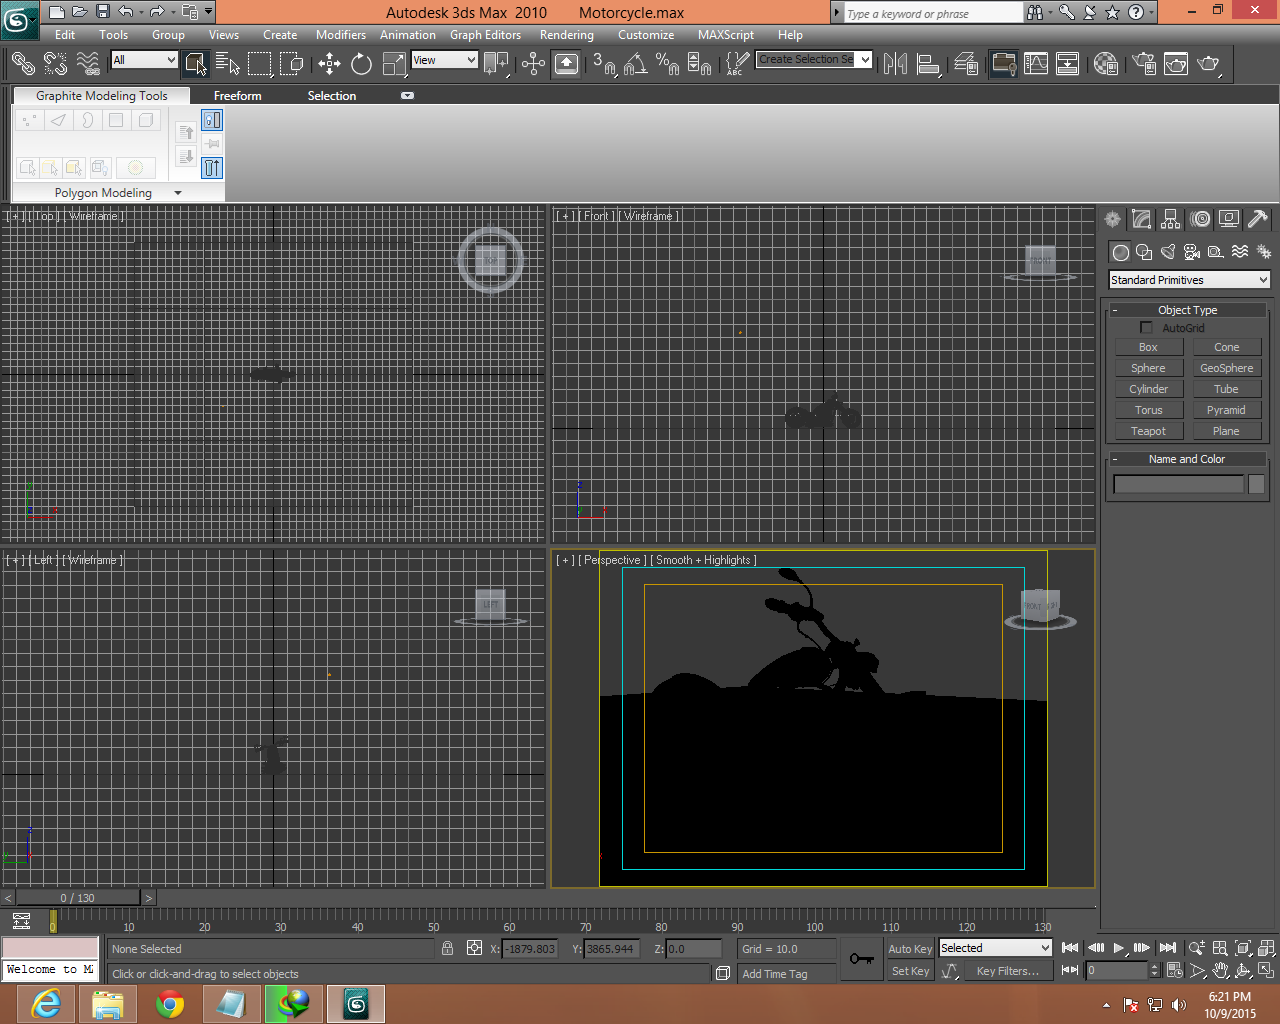The width and height of the screenshot is (1280, 1024).
Task: Activate the Select and Rotate tool
Action: tap(361, 64)
